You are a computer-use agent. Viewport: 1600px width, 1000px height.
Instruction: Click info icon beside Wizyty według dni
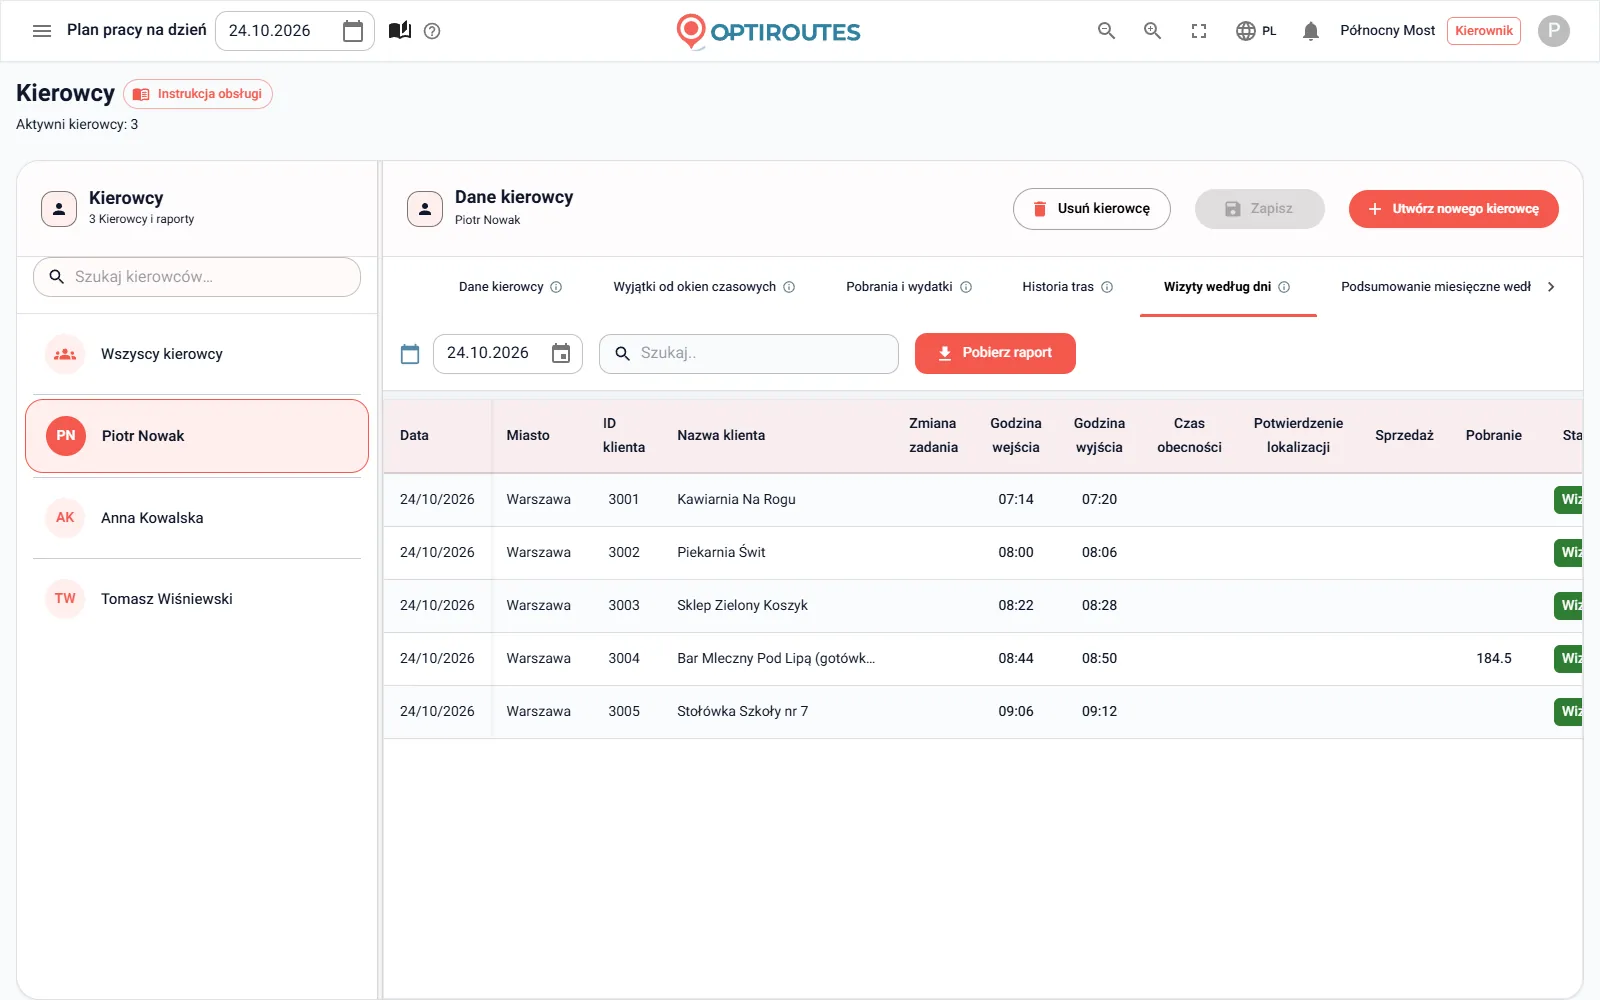pyautogui.click(x=1284, y=287)
